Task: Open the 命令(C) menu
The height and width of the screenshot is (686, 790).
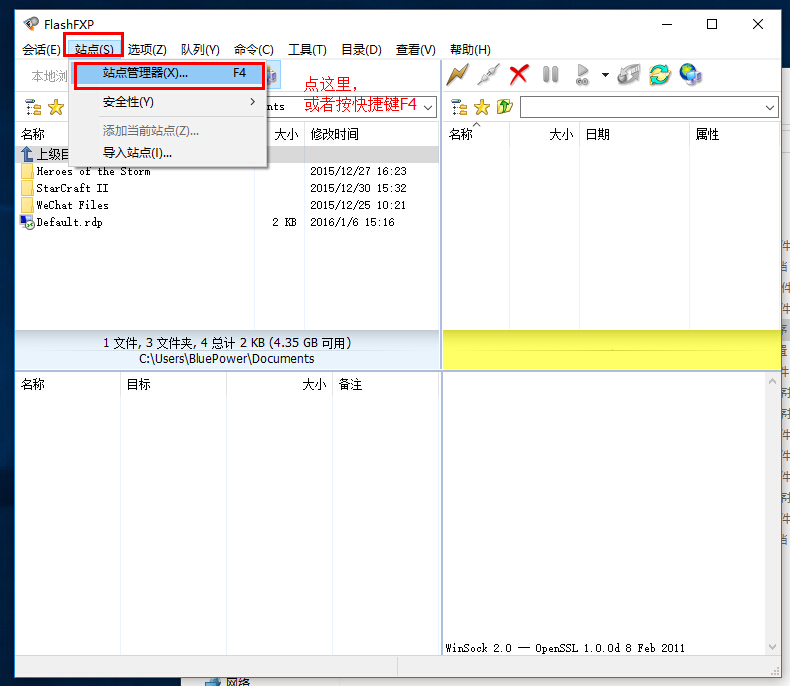Action: (x=253, y=49)
